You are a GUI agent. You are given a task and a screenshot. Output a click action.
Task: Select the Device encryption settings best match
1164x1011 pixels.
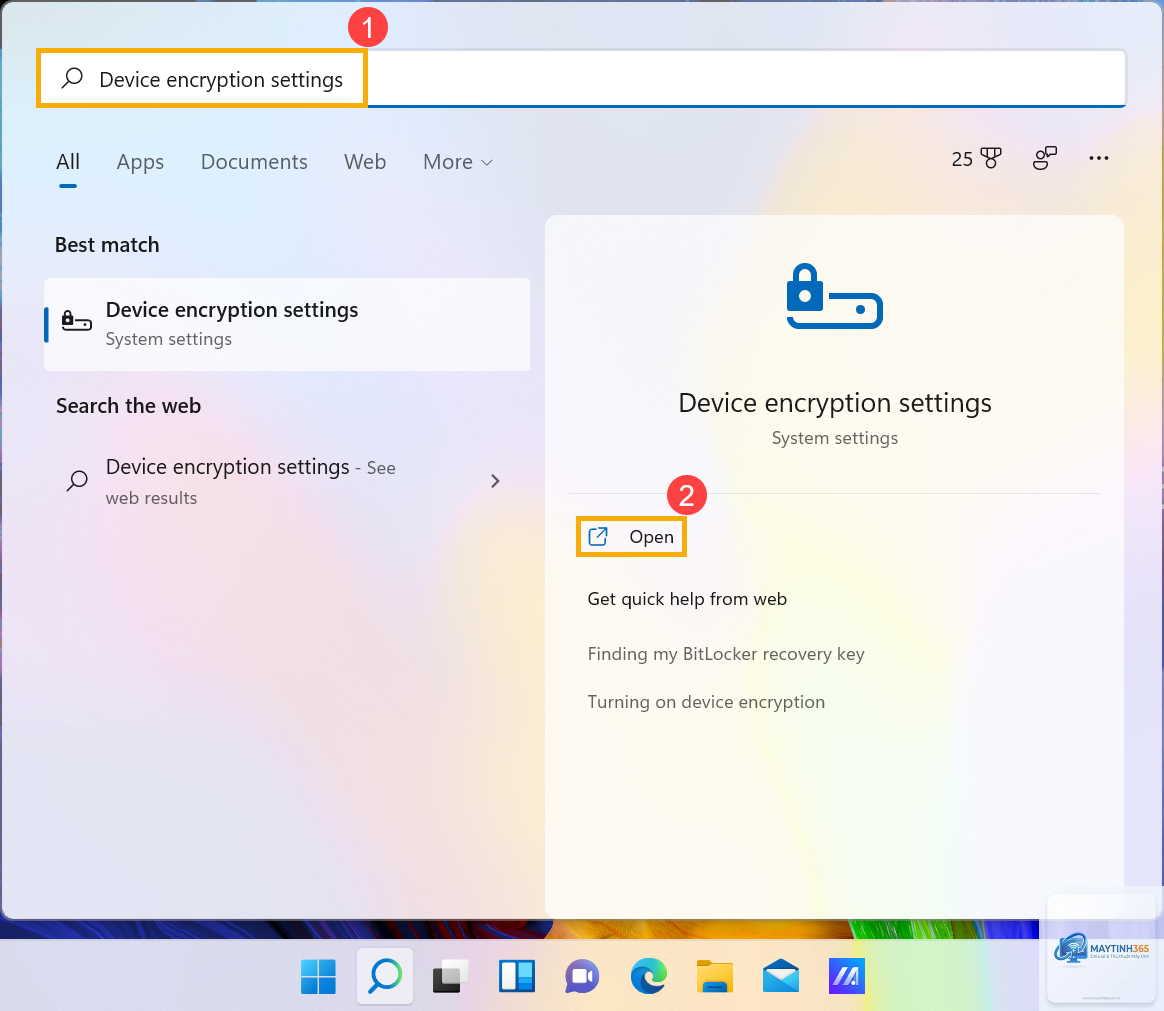point(287,324)
